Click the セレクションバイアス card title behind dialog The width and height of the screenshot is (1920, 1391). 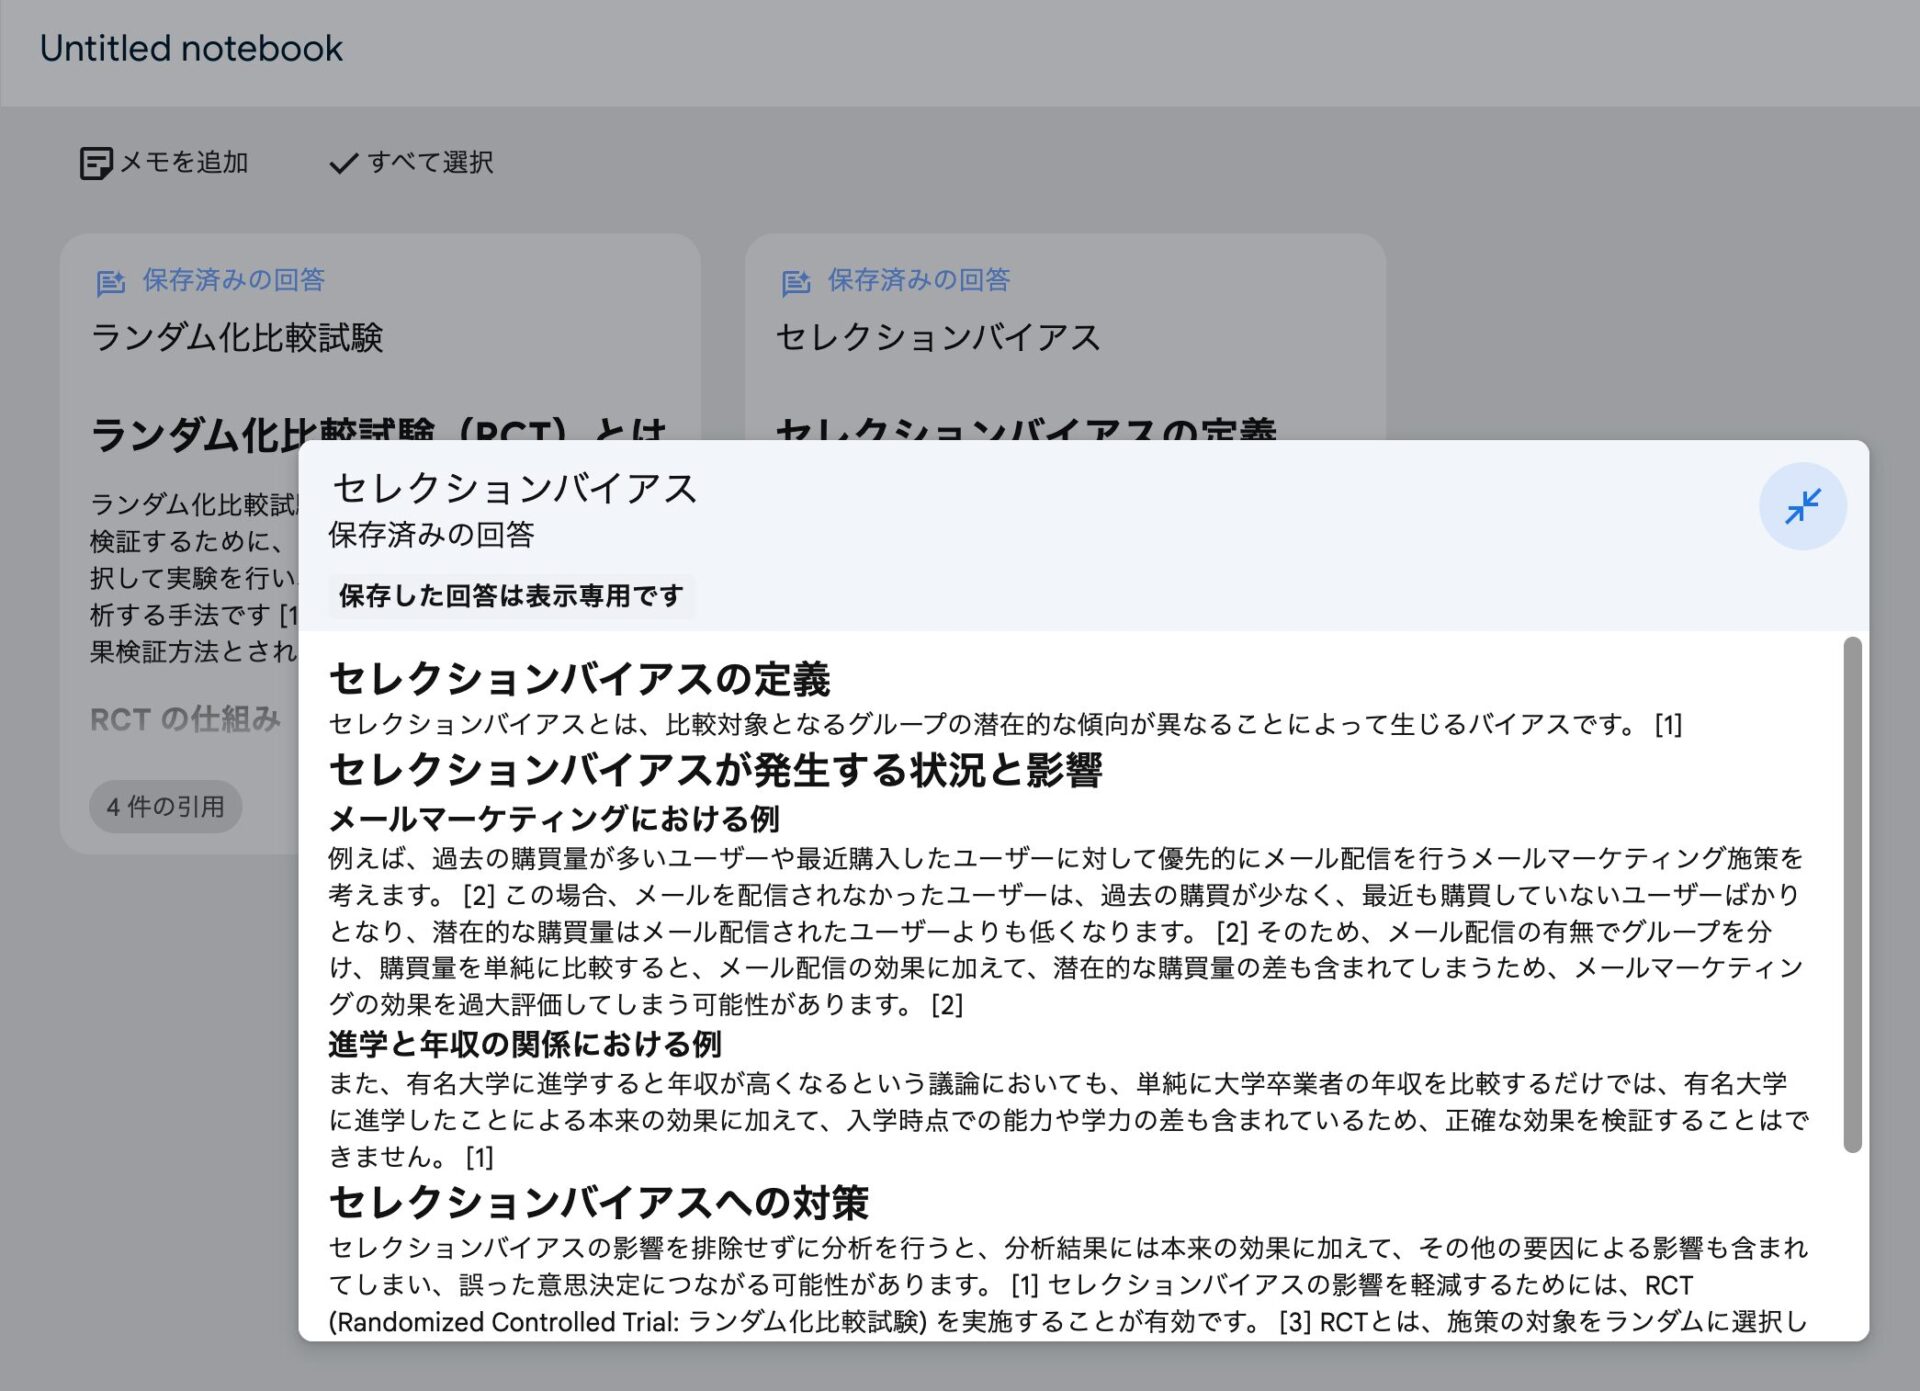point(938,337)
